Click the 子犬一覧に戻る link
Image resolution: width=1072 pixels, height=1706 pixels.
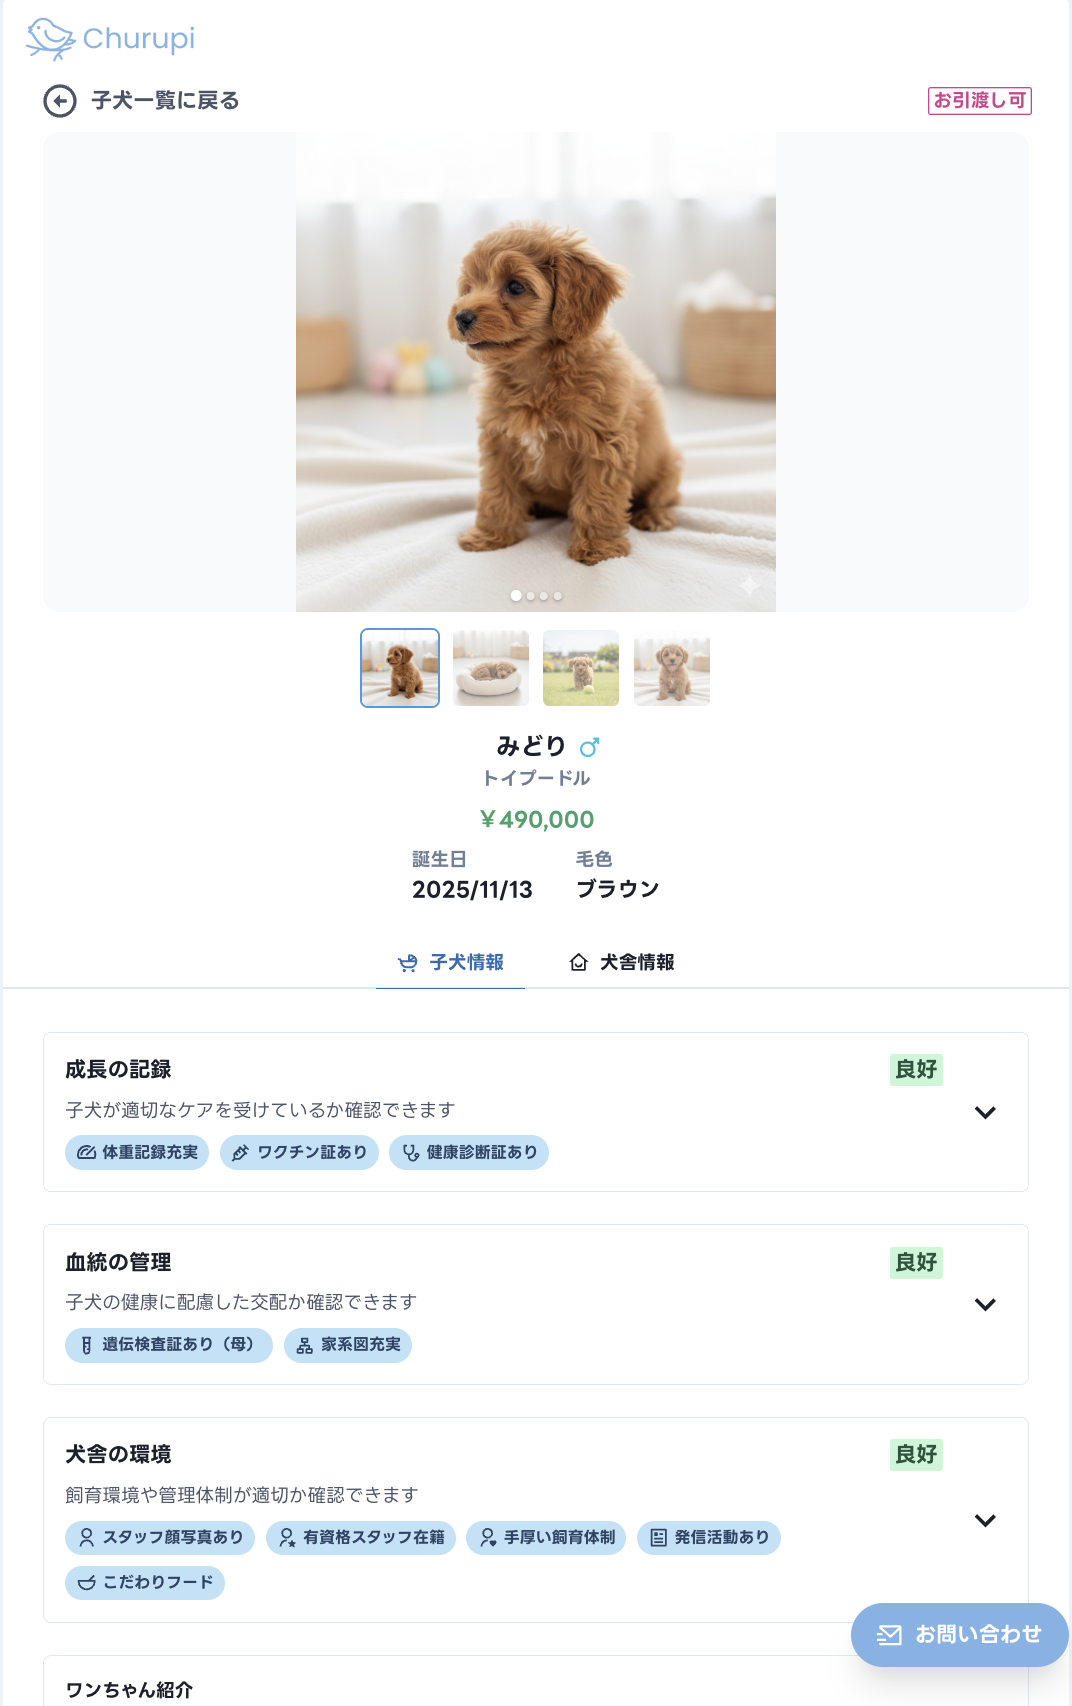pos(163,100)
